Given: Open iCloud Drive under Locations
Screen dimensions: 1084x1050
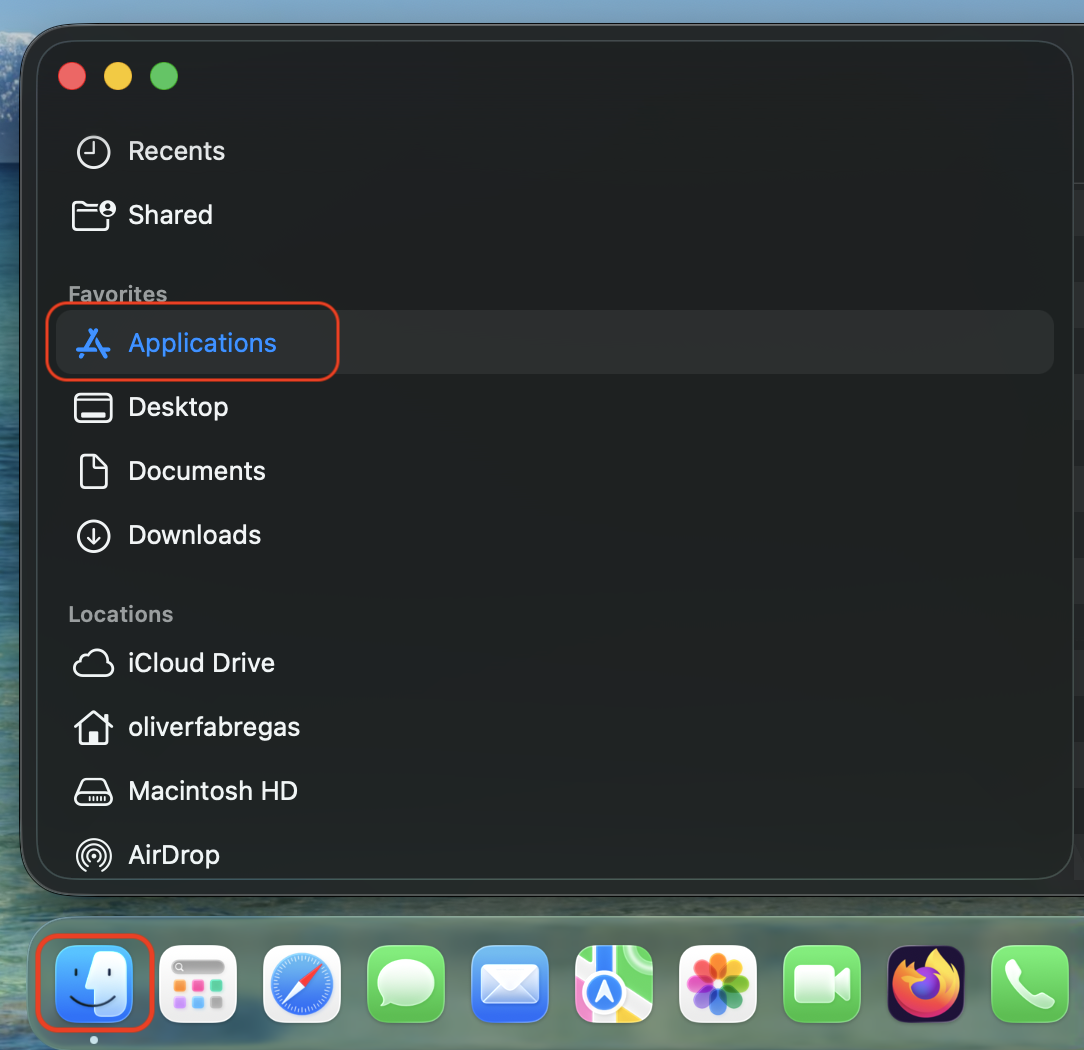Looking at the screenshot, I should click(x=201, y=663).
